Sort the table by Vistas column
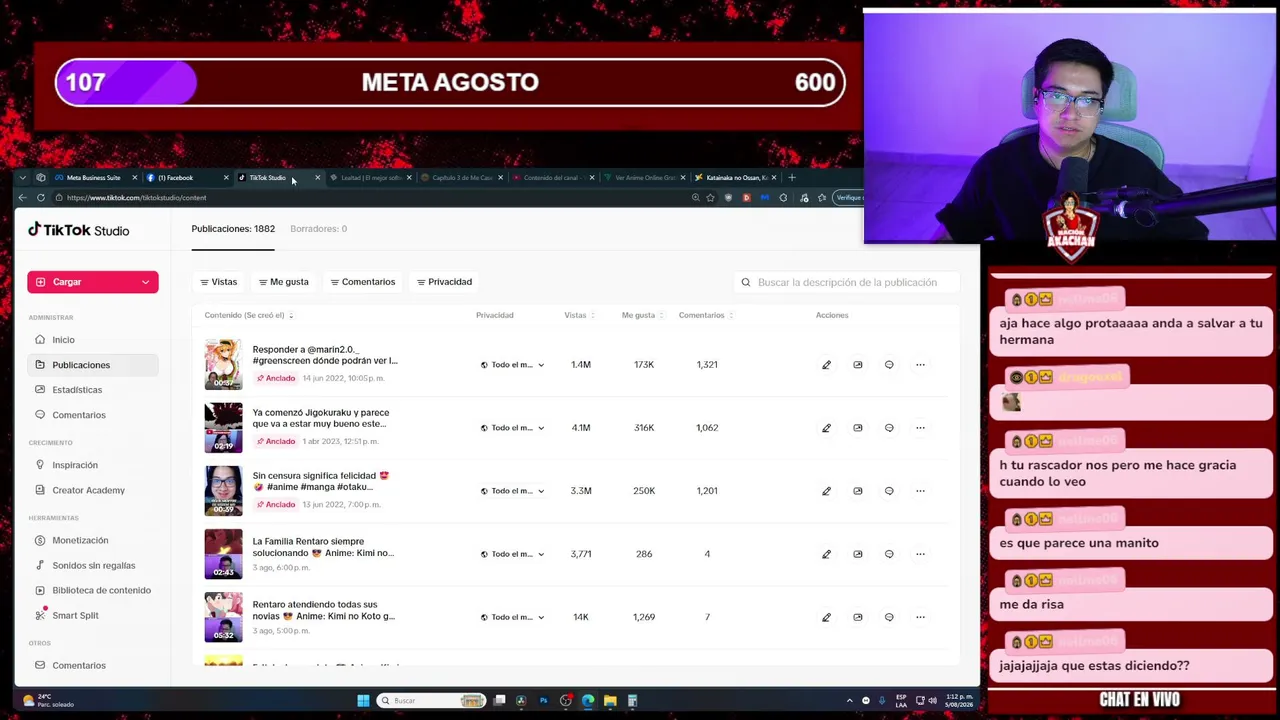This screenshot has width=1280, height=720. tap(580, 315)
